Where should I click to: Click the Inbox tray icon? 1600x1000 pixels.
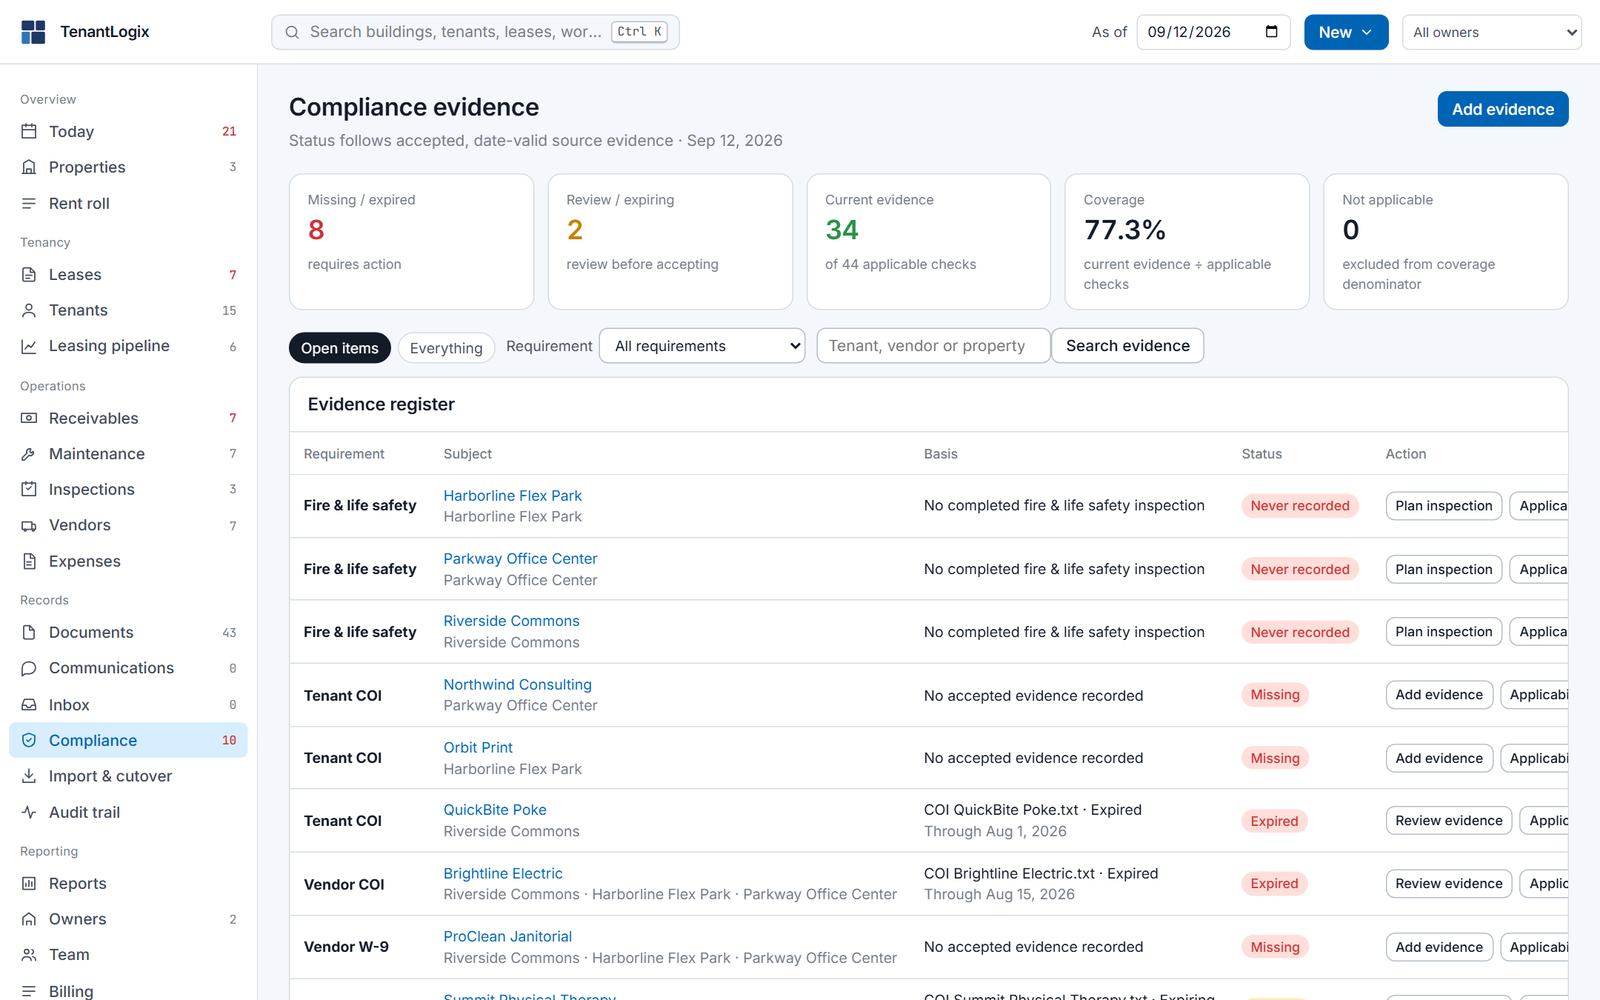point(29,704)
